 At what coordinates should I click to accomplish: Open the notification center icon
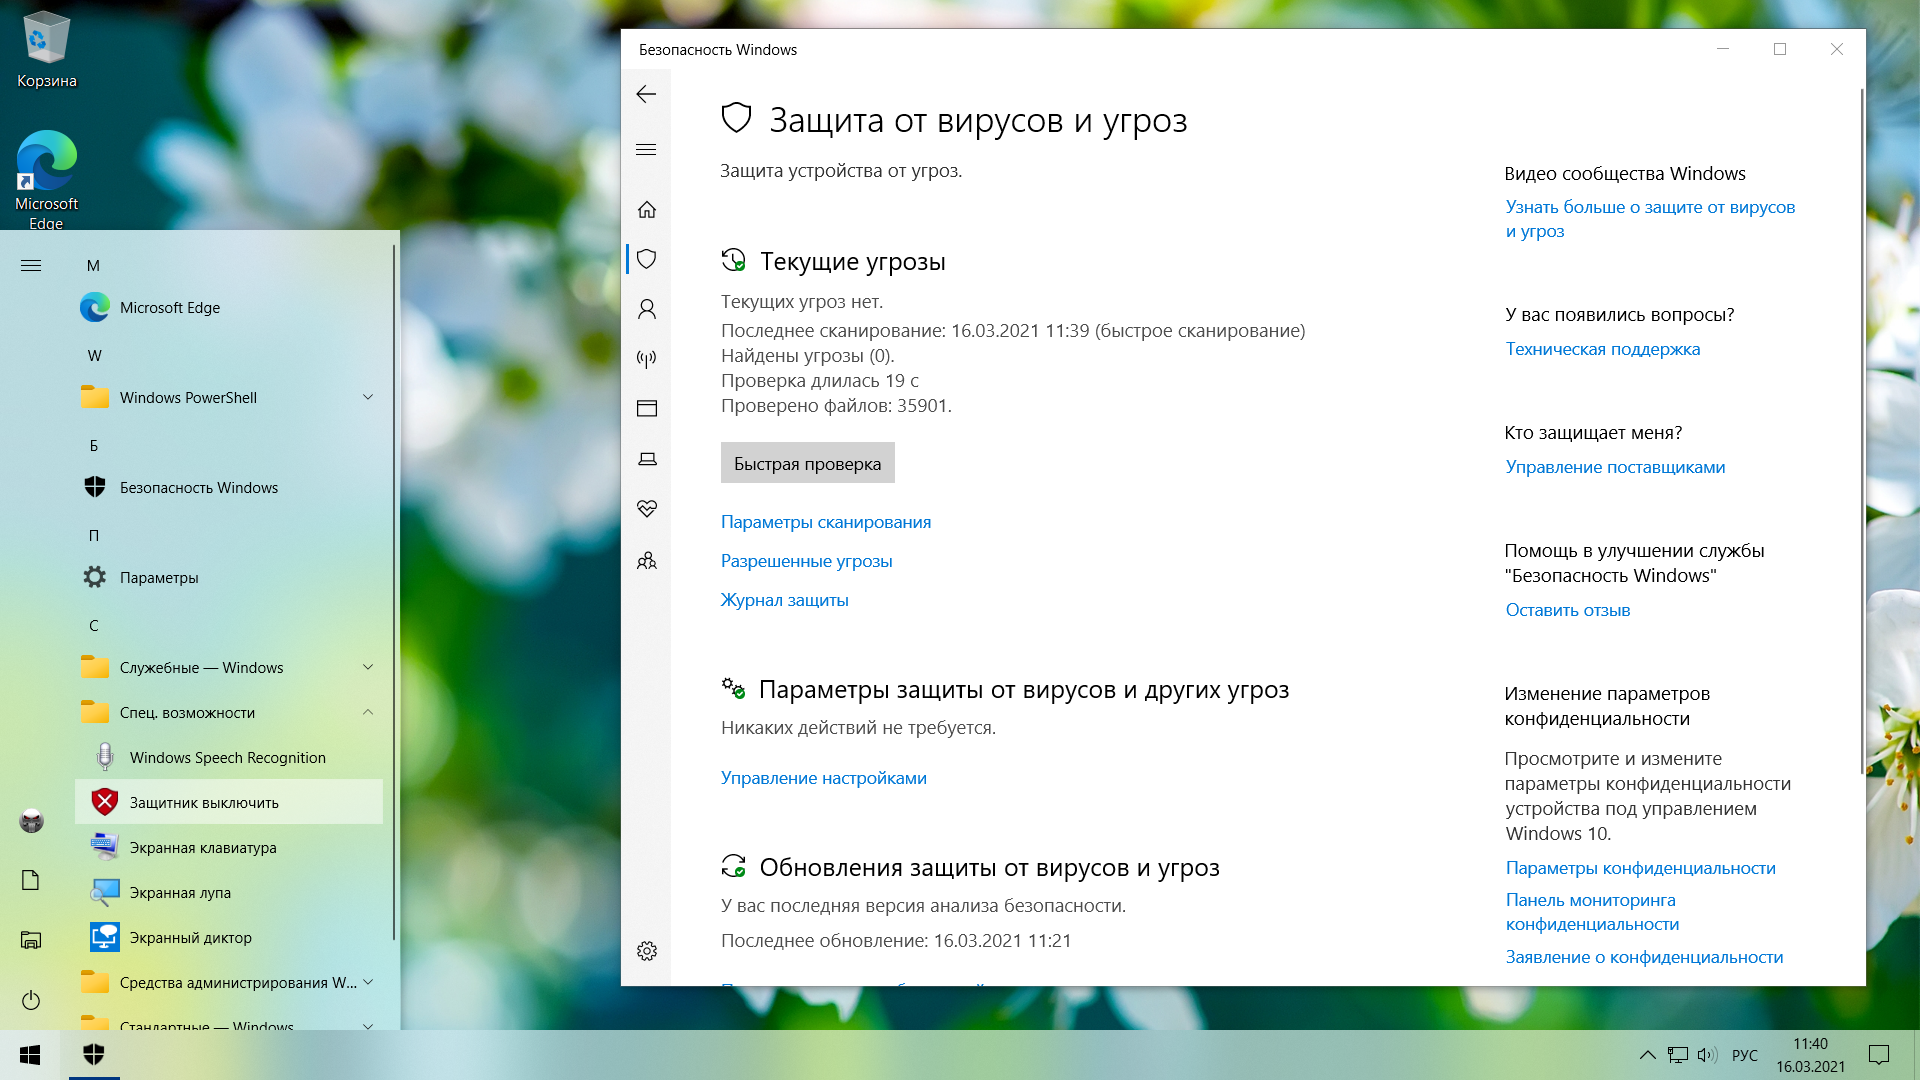1879,1055
